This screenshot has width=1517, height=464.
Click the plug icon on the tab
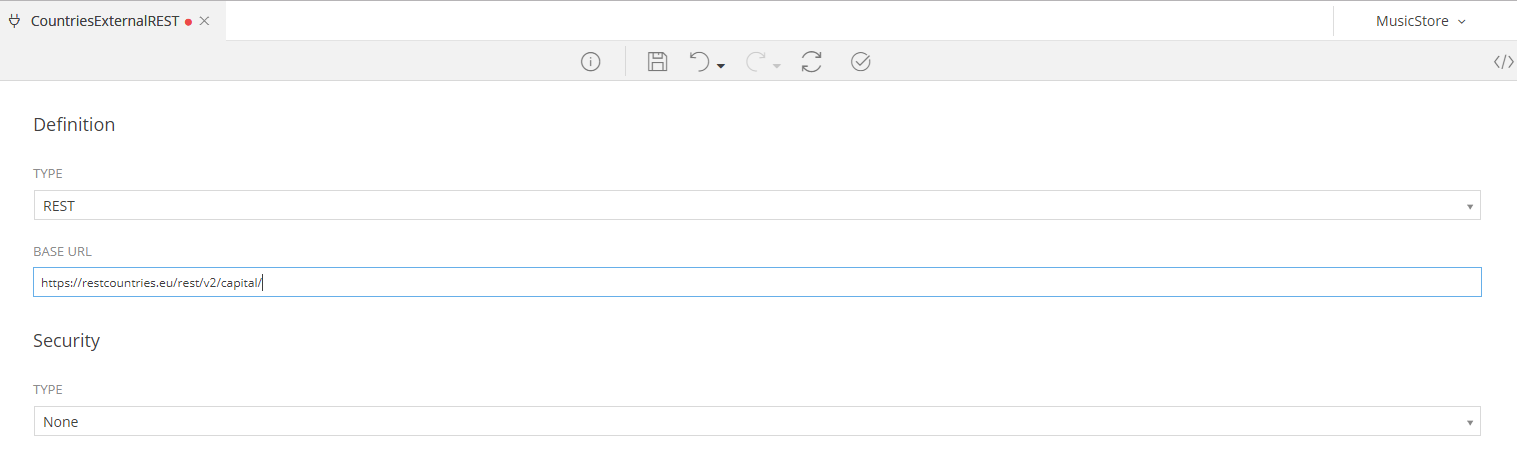click(x=14, y=21)
